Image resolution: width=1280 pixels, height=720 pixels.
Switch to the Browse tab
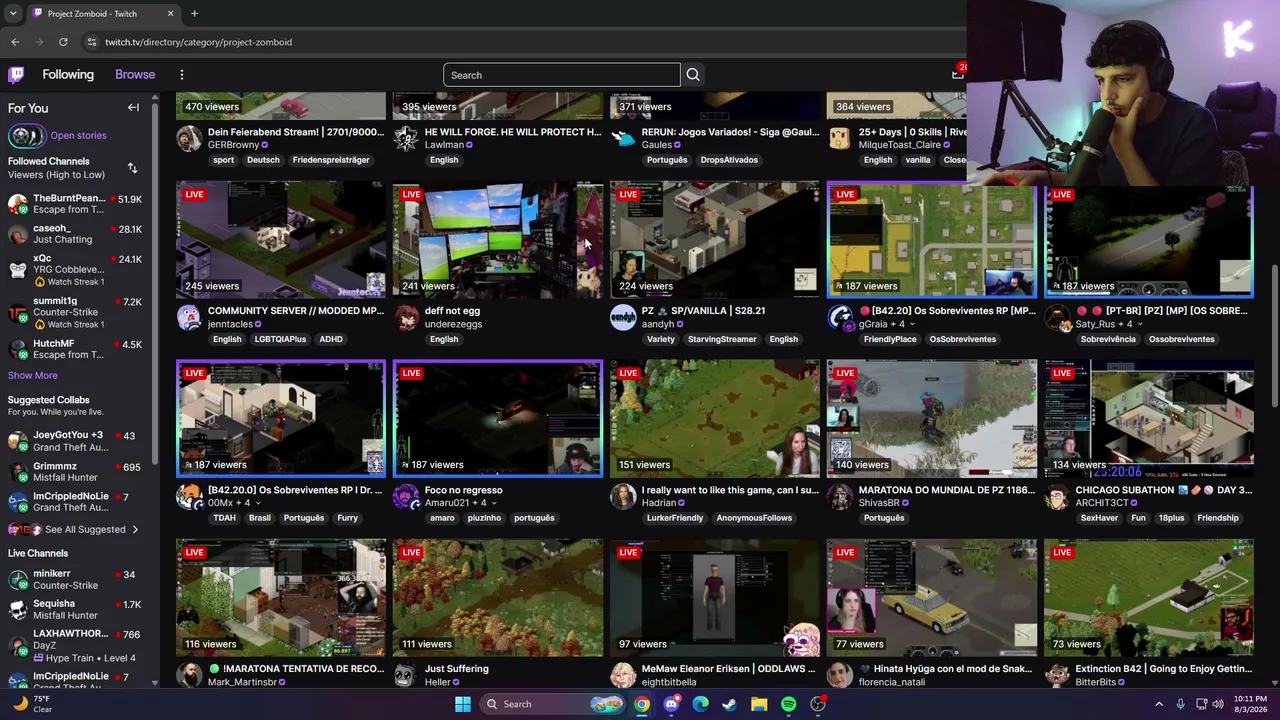click(x=135, y=75)
